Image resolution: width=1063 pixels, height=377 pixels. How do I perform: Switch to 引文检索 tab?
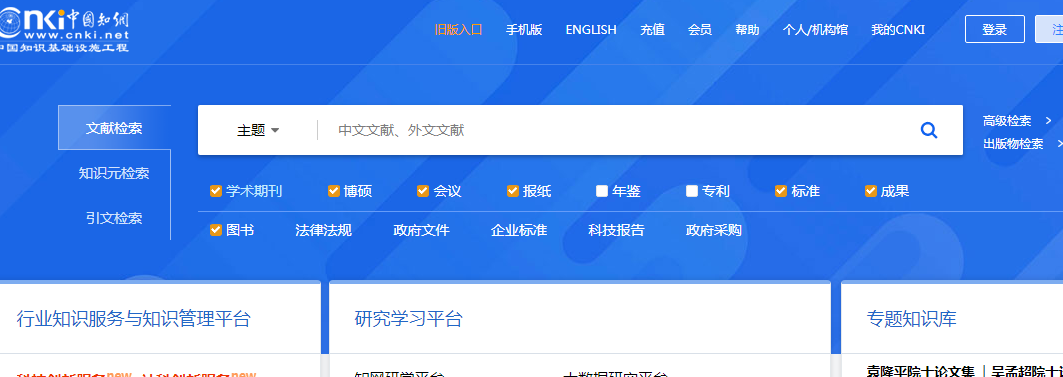click(114, 218)
